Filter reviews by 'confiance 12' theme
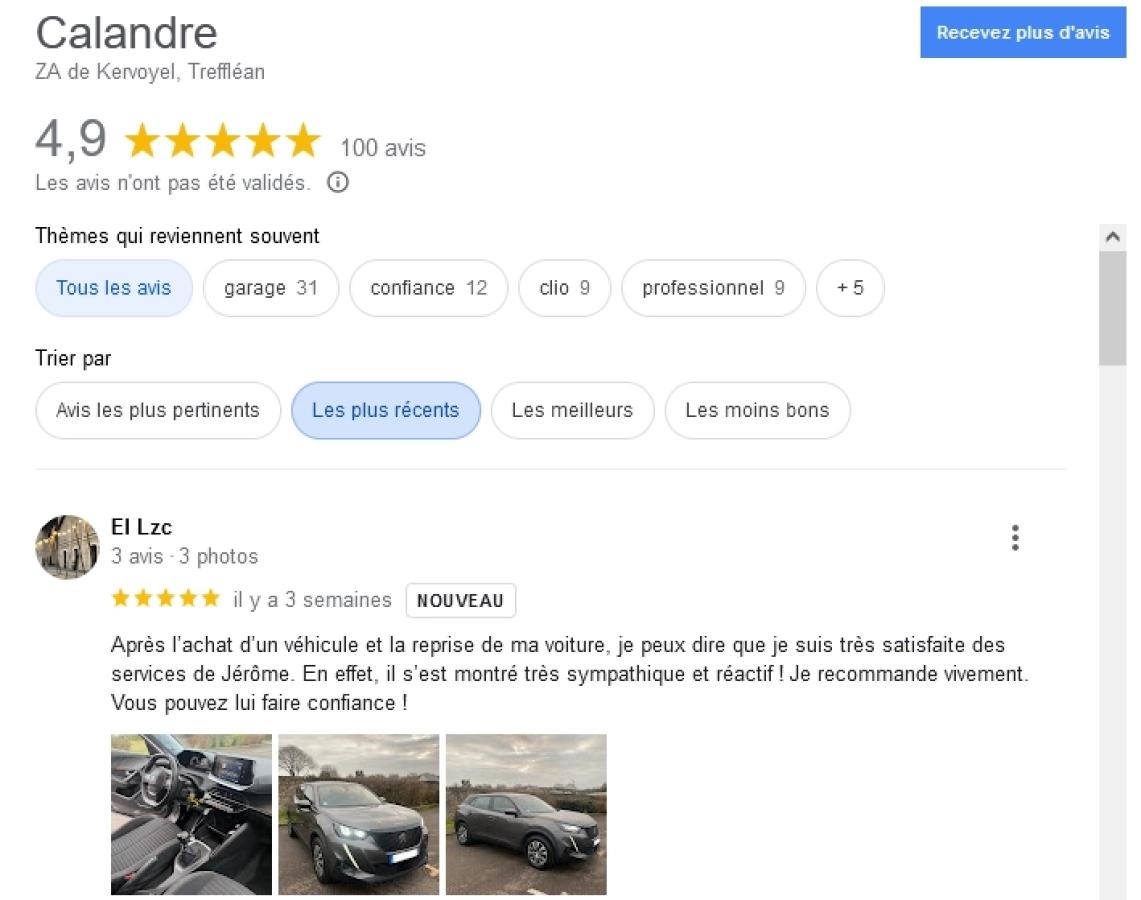This screenshot has width=1141, height=900. click(x=429, y=288)
